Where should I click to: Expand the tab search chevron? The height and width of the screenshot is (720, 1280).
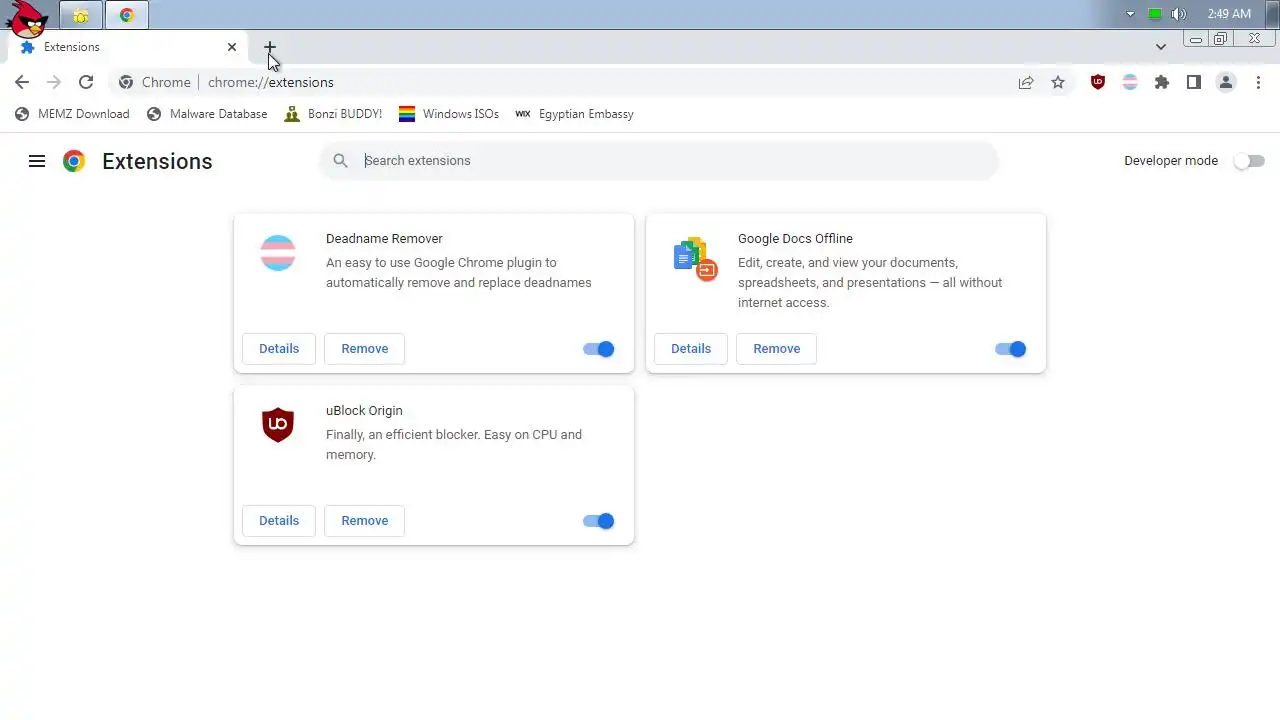pyautogui.click(x=1160, y=47)
